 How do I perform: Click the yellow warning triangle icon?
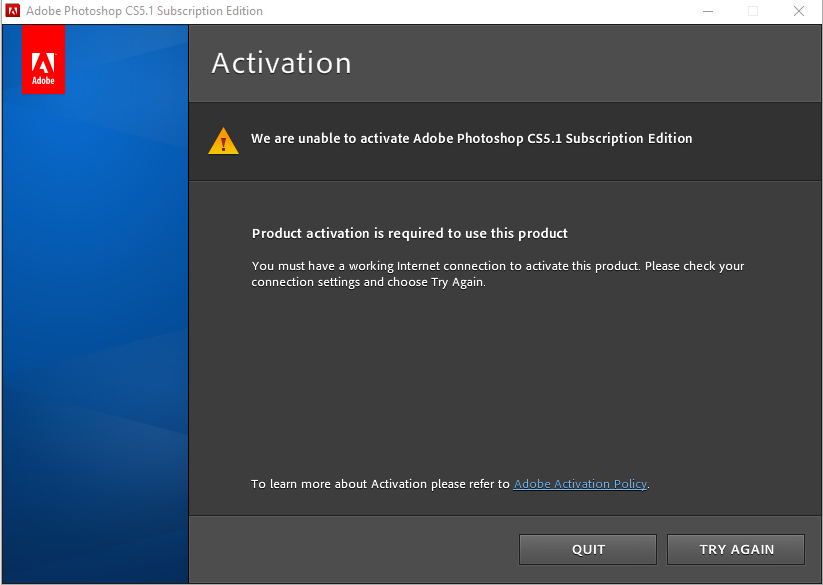(224, 141)
